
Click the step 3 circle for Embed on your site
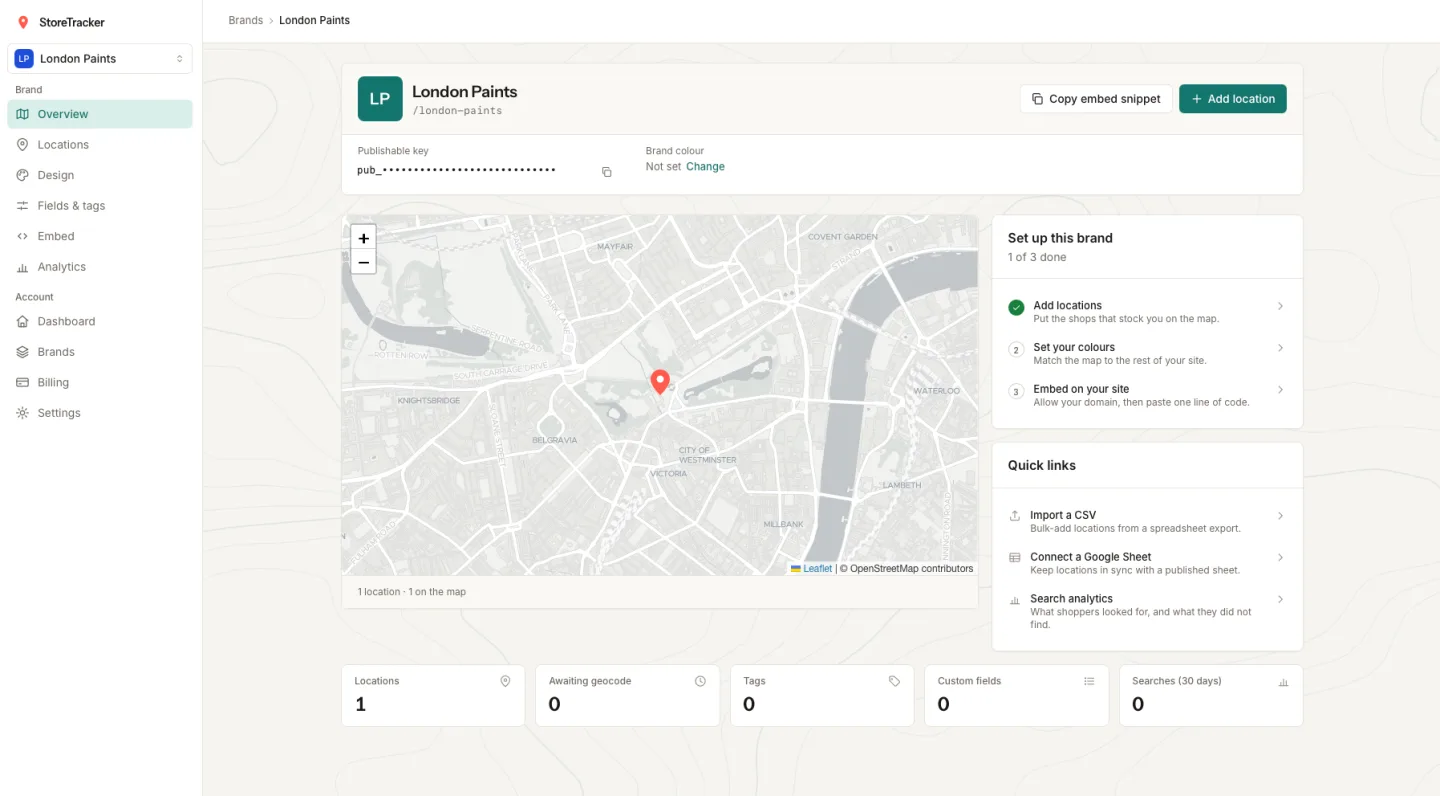(x=1016, y=391)
